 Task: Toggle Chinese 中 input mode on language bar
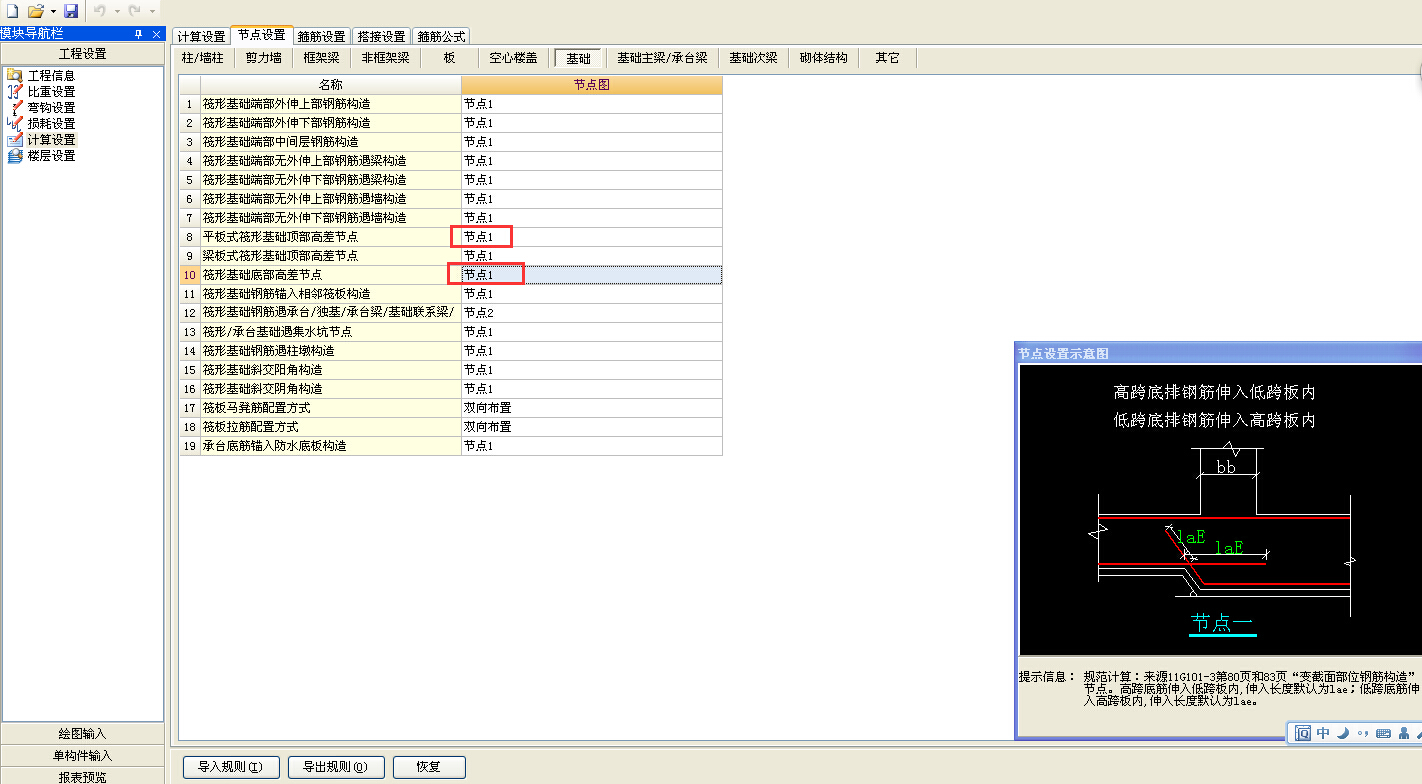(1323, 733)
